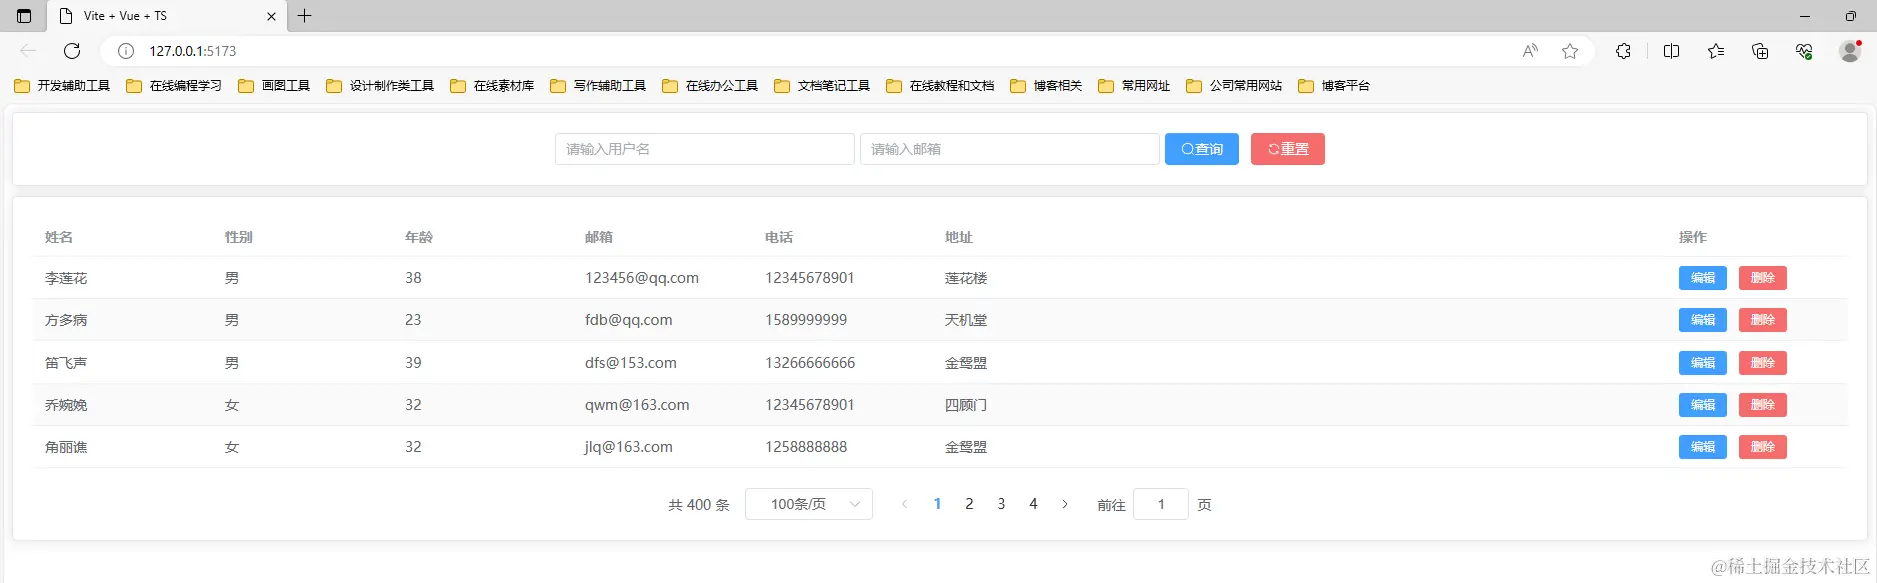1877x583 pixels.
Task: Open the favorites list icon
Action: click(x=1716, y=51)
